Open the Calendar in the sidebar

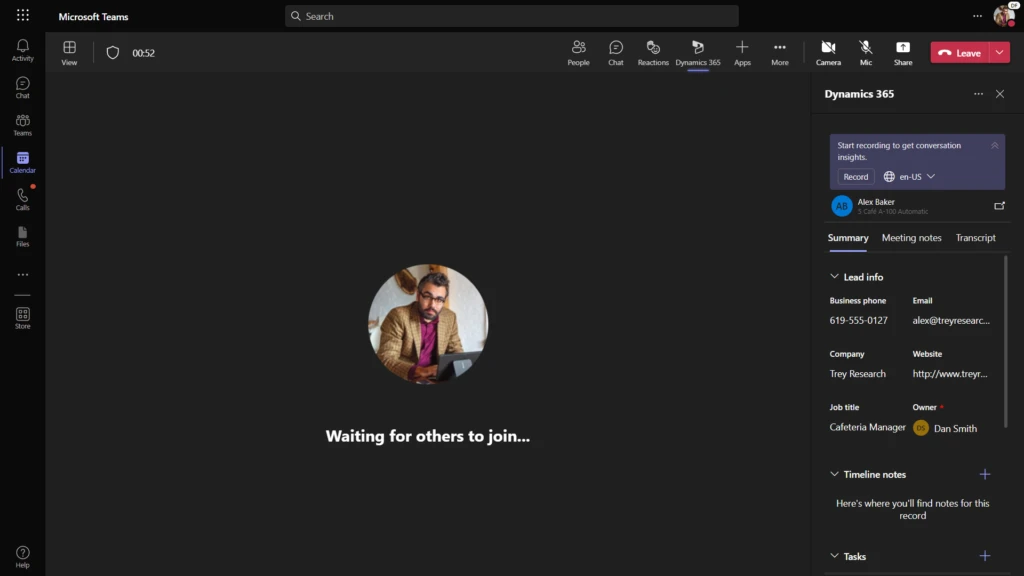[x=21, y=162]
